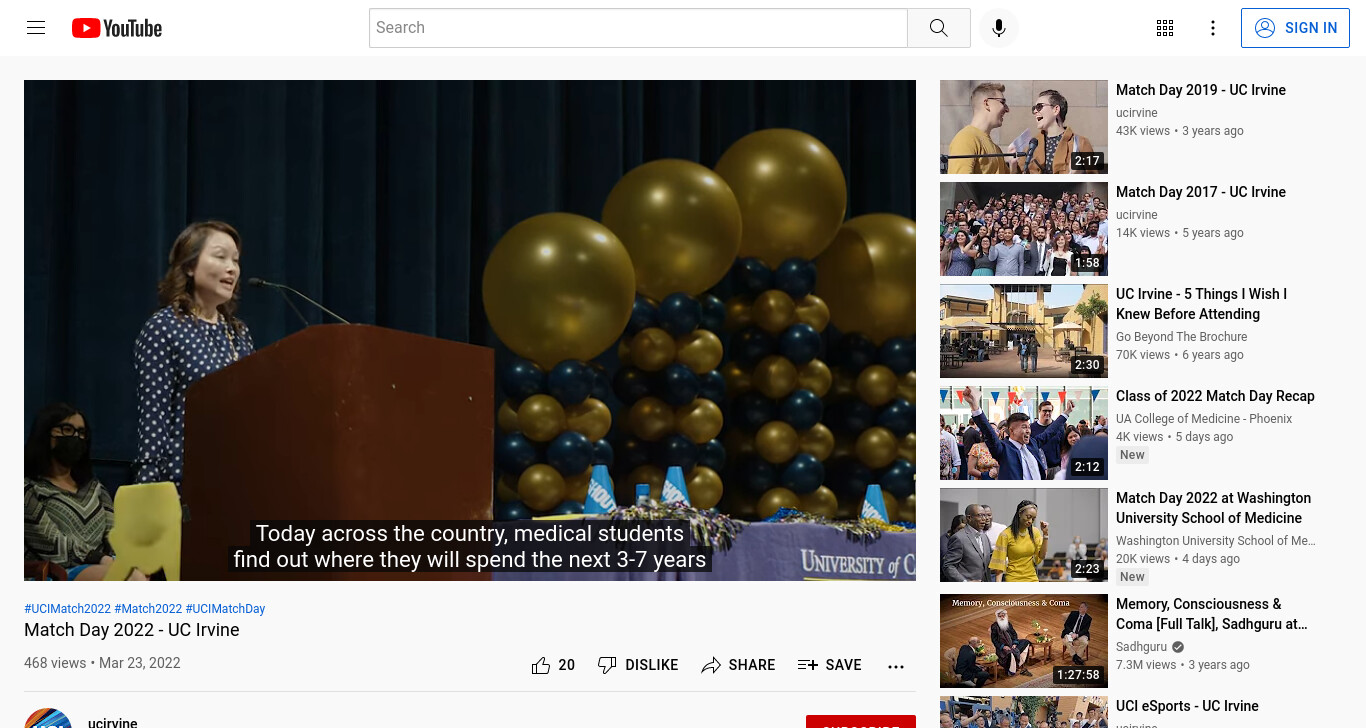Dislike this video
This screenshot has width=1366, height=728.
638,665
